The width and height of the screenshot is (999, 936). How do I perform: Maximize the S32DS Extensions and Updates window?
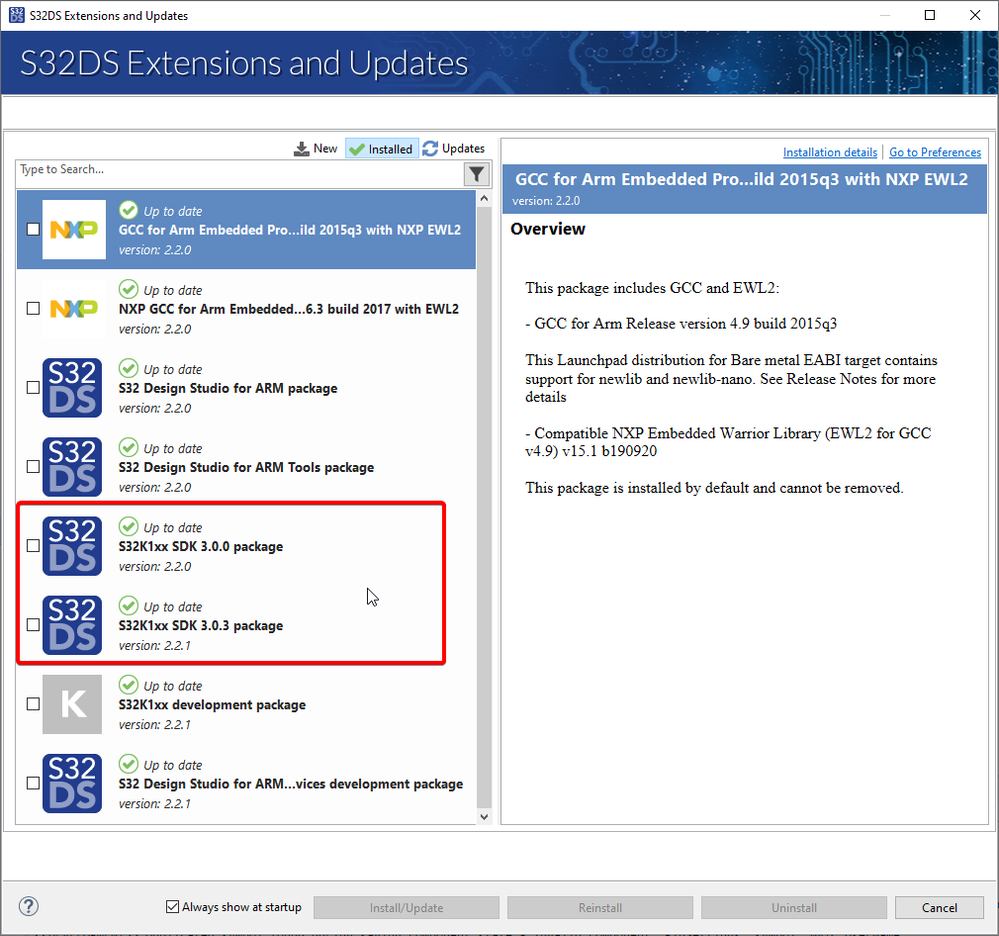(930, 15)
